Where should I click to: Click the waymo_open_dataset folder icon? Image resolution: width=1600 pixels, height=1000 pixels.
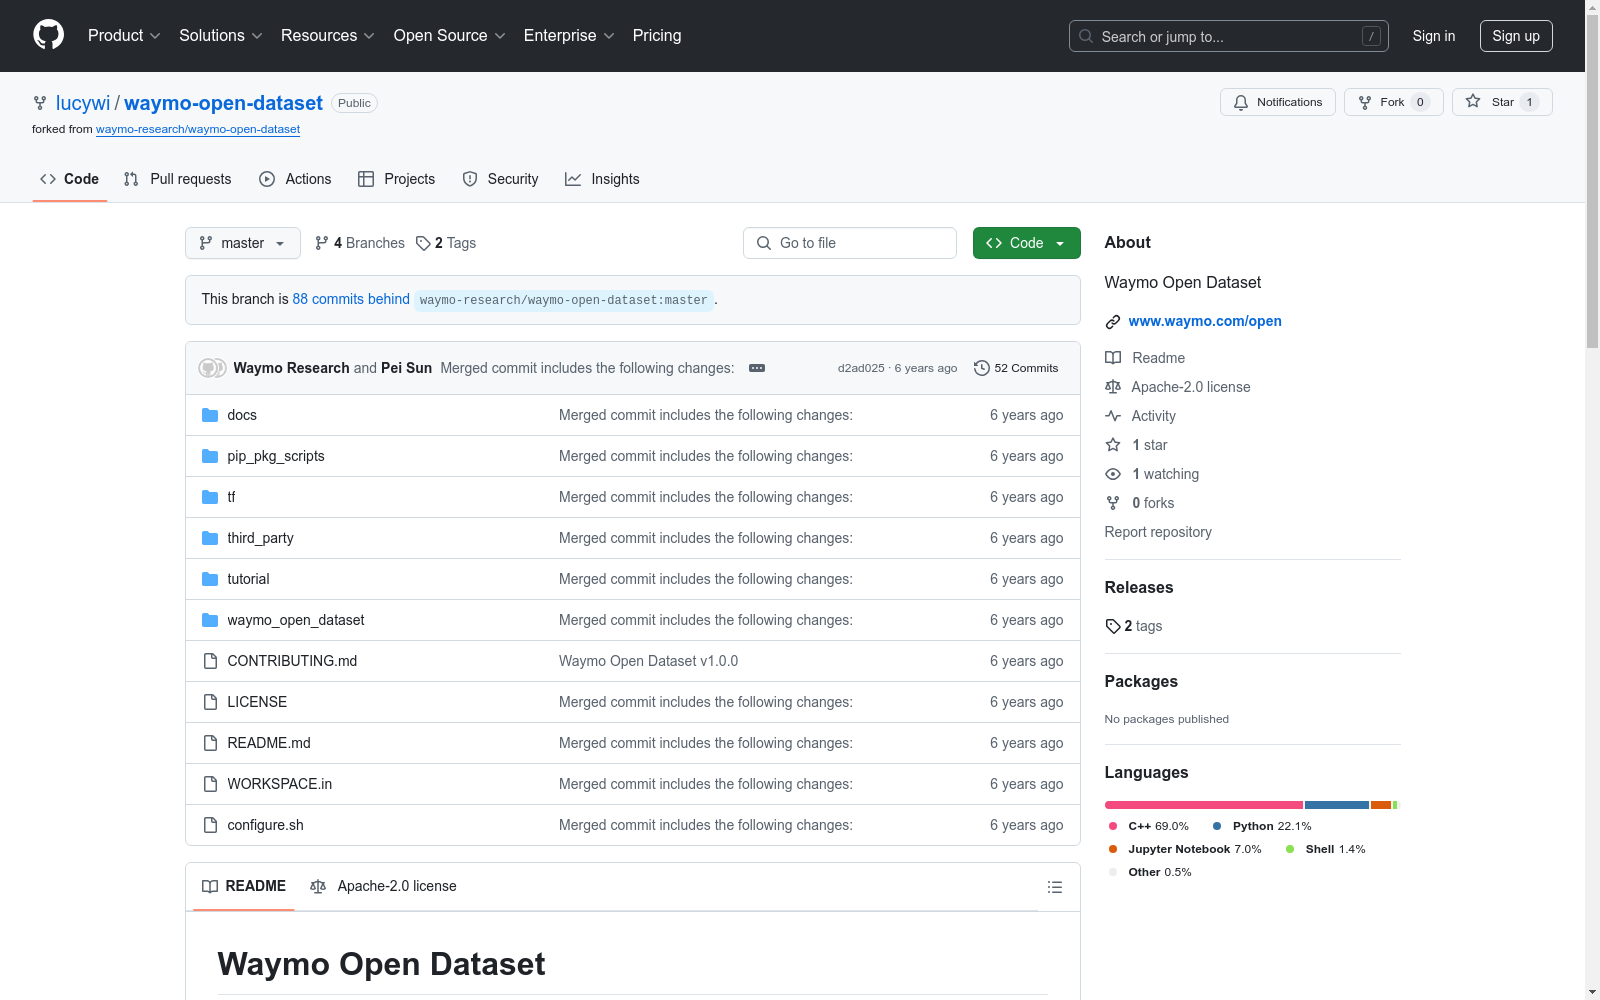[x=210, y=620]
